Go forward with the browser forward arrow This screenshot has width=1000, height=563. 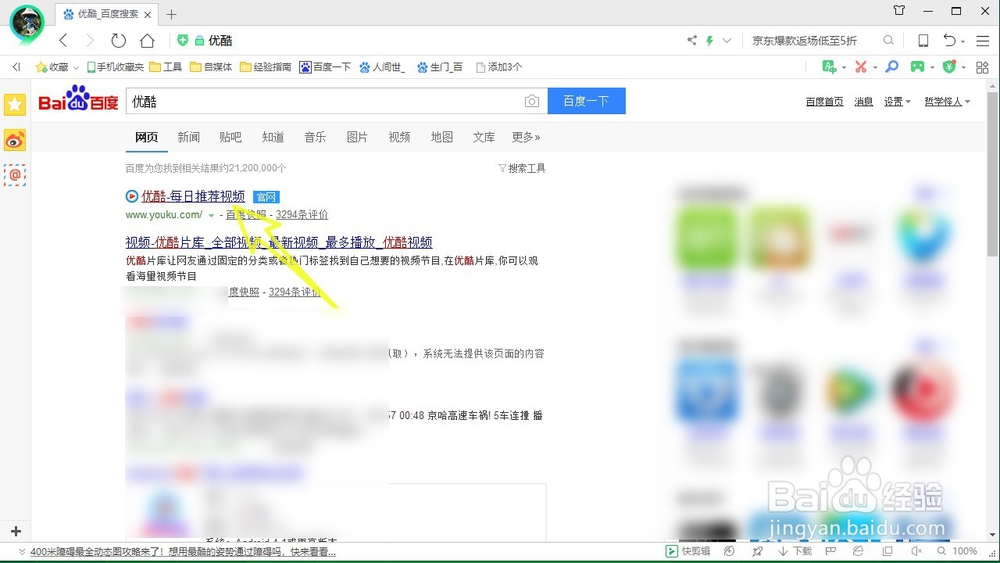[90, 41]
